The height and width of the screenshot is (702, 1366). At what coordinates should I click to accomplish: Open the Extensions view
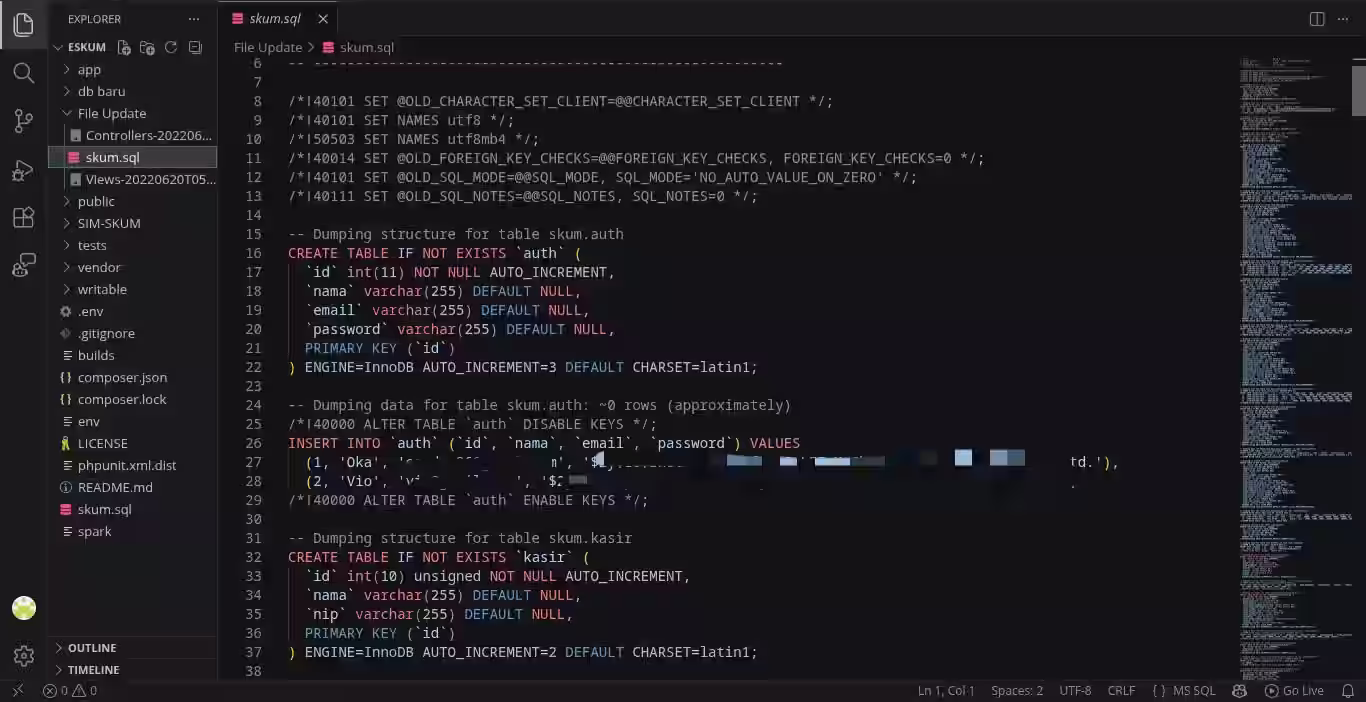pyautogui.click(x=23, y=218)
